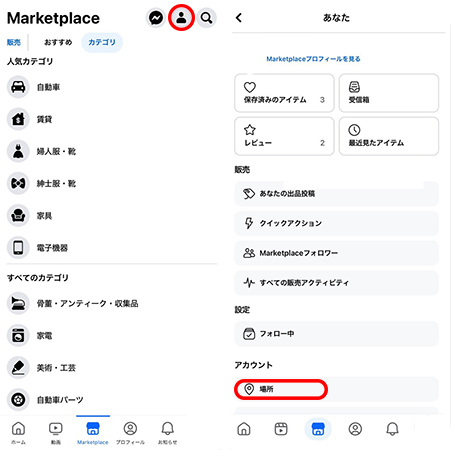The height and width of the screenshot is (450, 451).
Task: Click the 自動車パーツ category text
Action: click(60, 400)
